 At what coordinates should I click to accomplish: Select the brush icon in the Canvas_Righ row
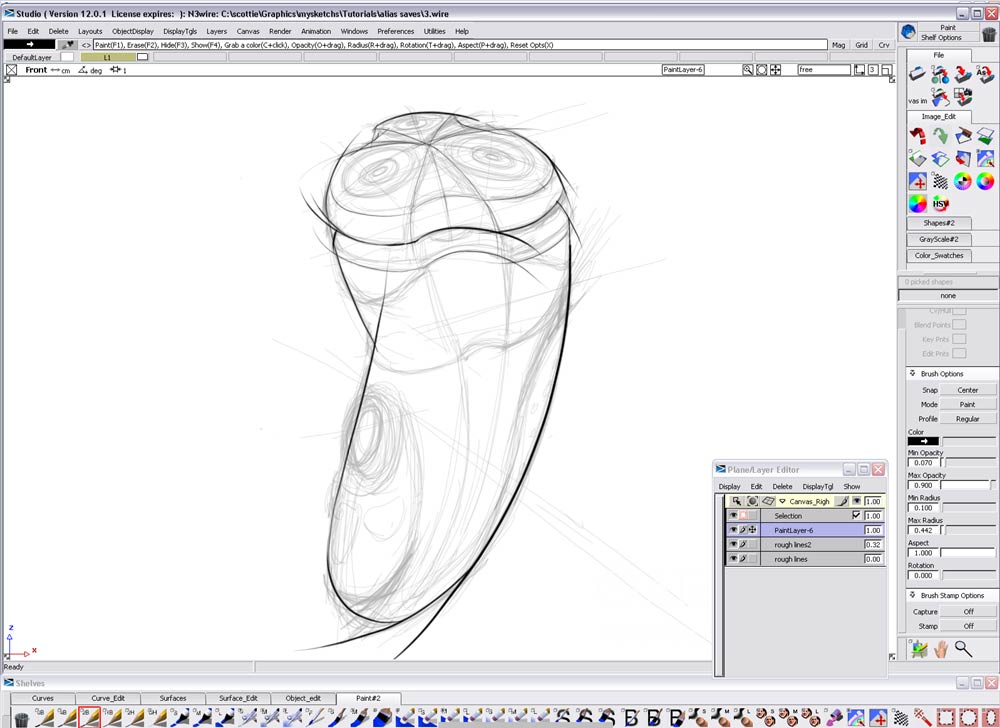842,502
